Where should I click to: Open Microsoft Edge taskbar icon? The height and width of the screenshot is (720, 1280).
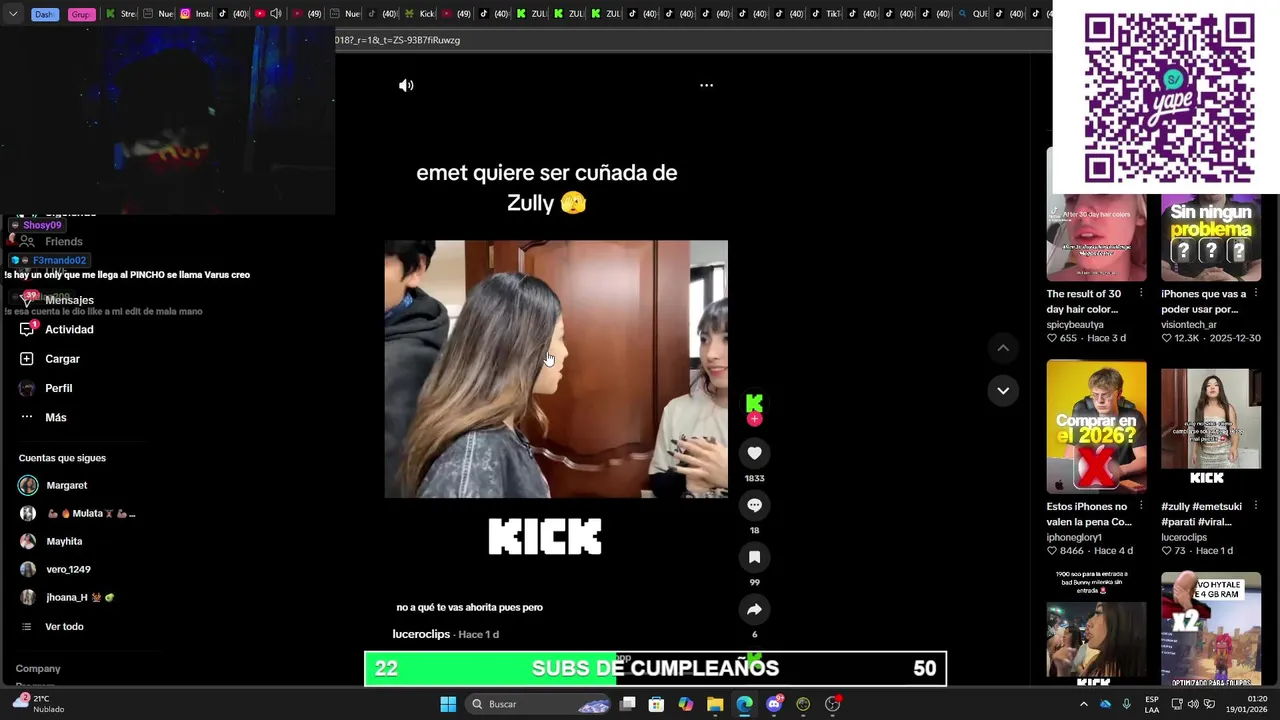click(x=744, y=704)
